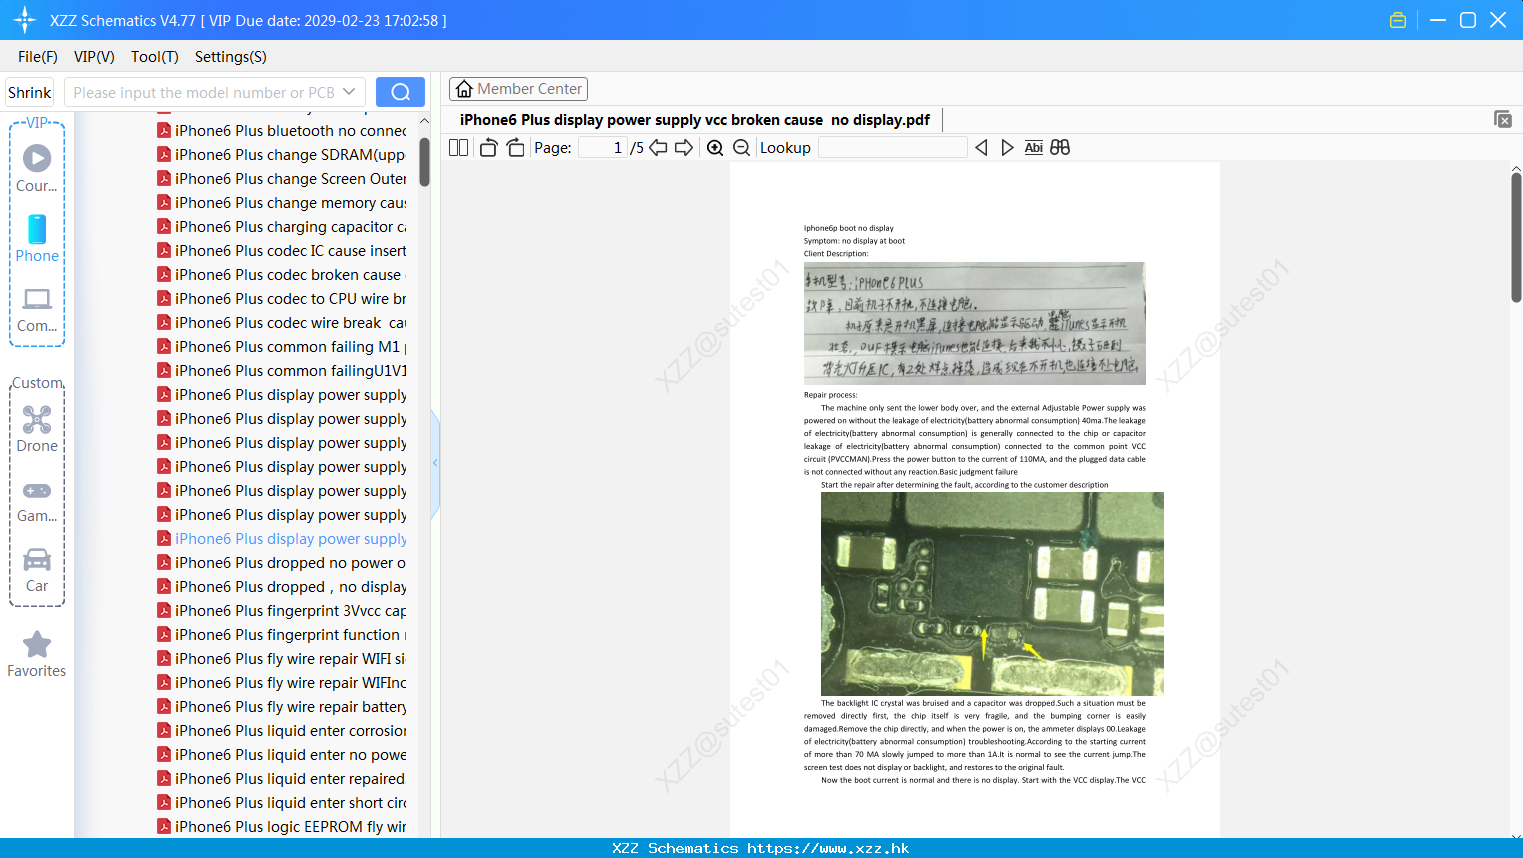1523x858 pixels.
Task: Open iPhone6 Plus change SDRAM file
Action: 282,154
